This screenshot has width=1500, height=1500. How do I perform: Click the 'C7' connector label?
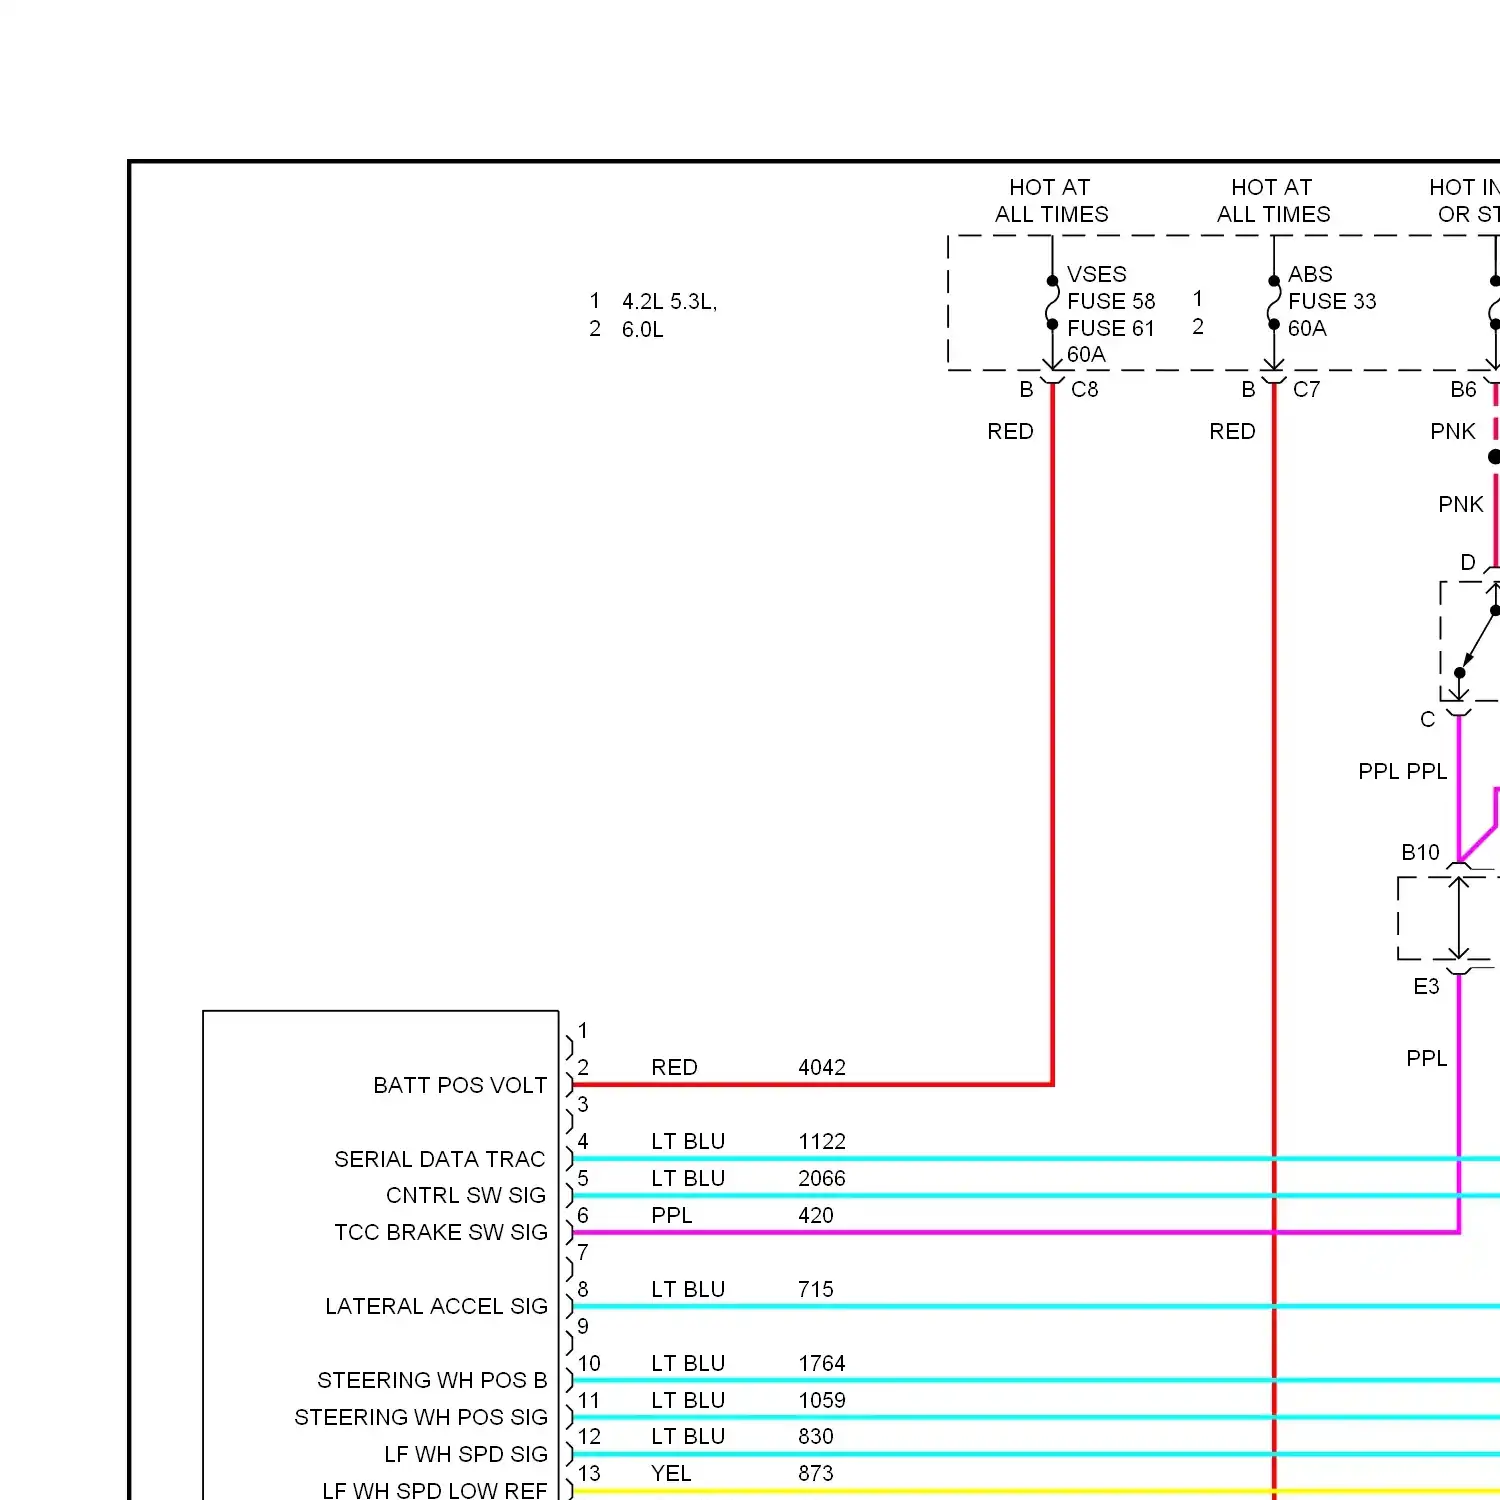click(x=1306, y=390)
